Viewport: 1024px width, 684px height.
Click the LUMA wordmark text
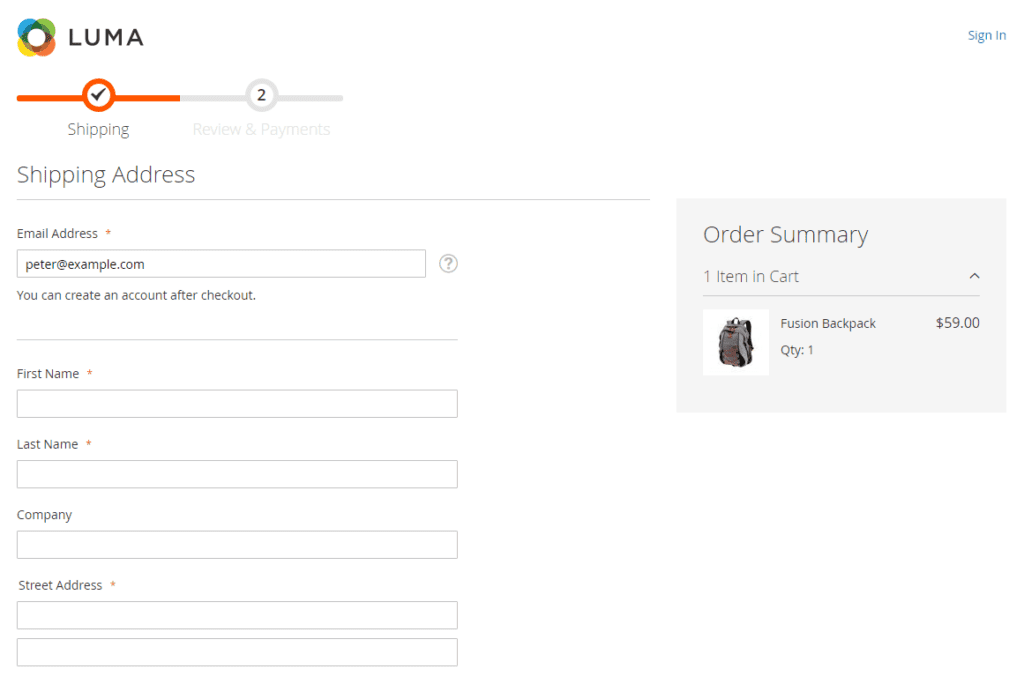(x=106, y=38)
